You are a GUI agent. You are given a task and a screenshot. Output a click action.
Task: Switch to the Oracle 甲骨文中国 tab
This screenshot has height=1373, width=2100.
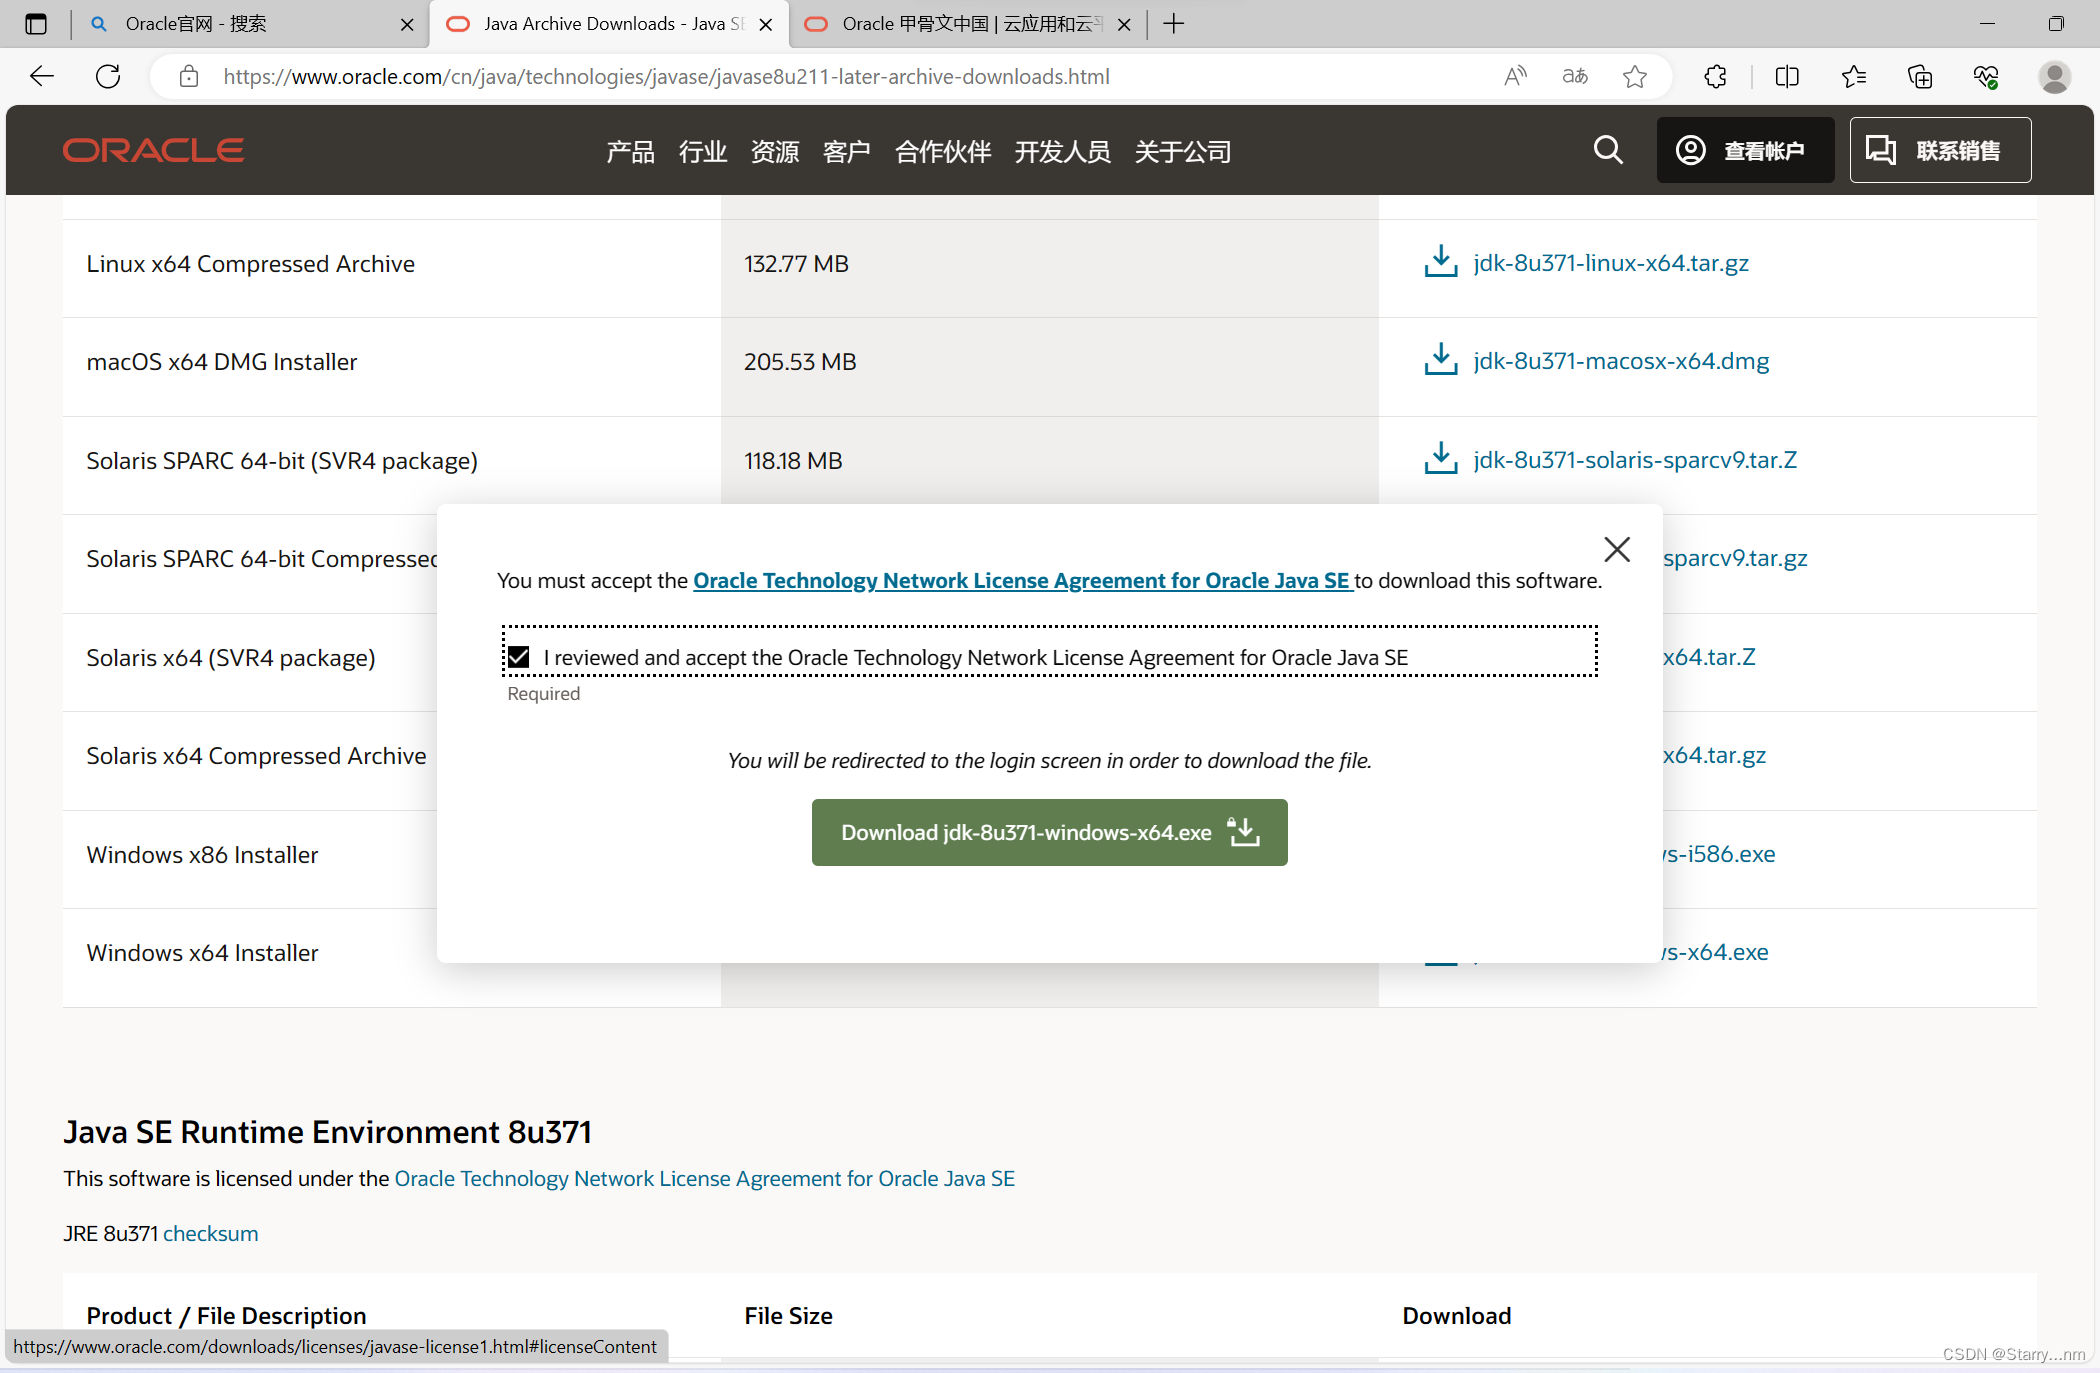click(965, 24)
